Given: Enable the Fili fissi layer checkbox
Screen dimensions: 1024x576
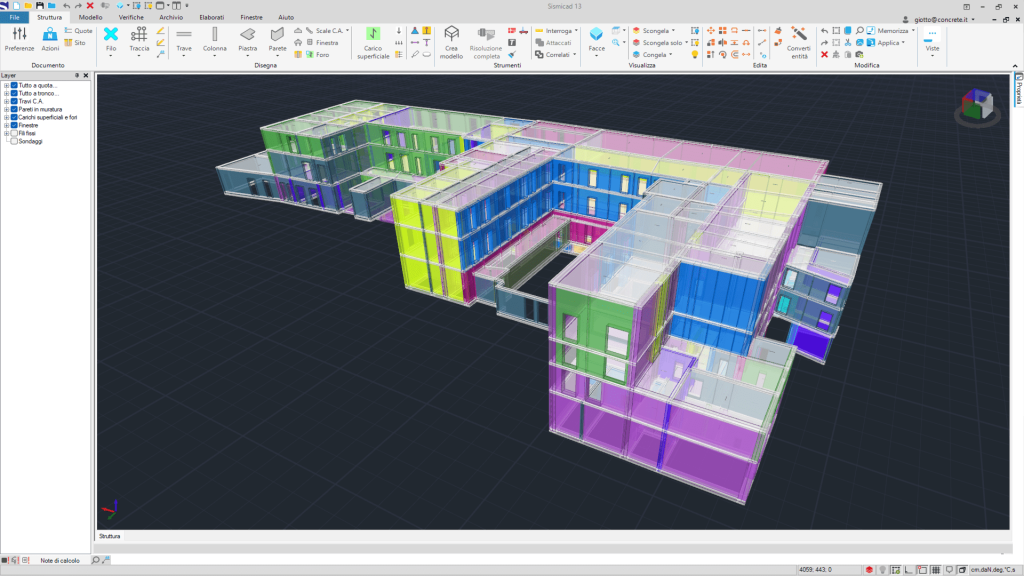Looking at the screenshot, I should pos(14,133).
